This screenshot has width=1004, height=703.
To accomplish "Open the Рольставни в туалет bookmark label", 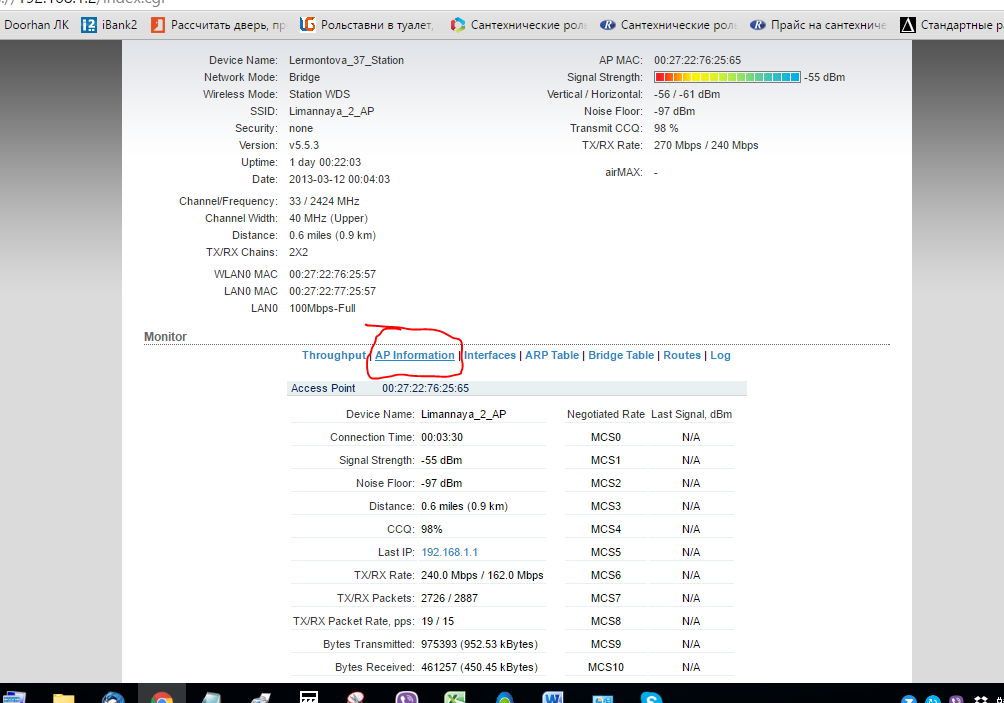I will coord(377,25).
